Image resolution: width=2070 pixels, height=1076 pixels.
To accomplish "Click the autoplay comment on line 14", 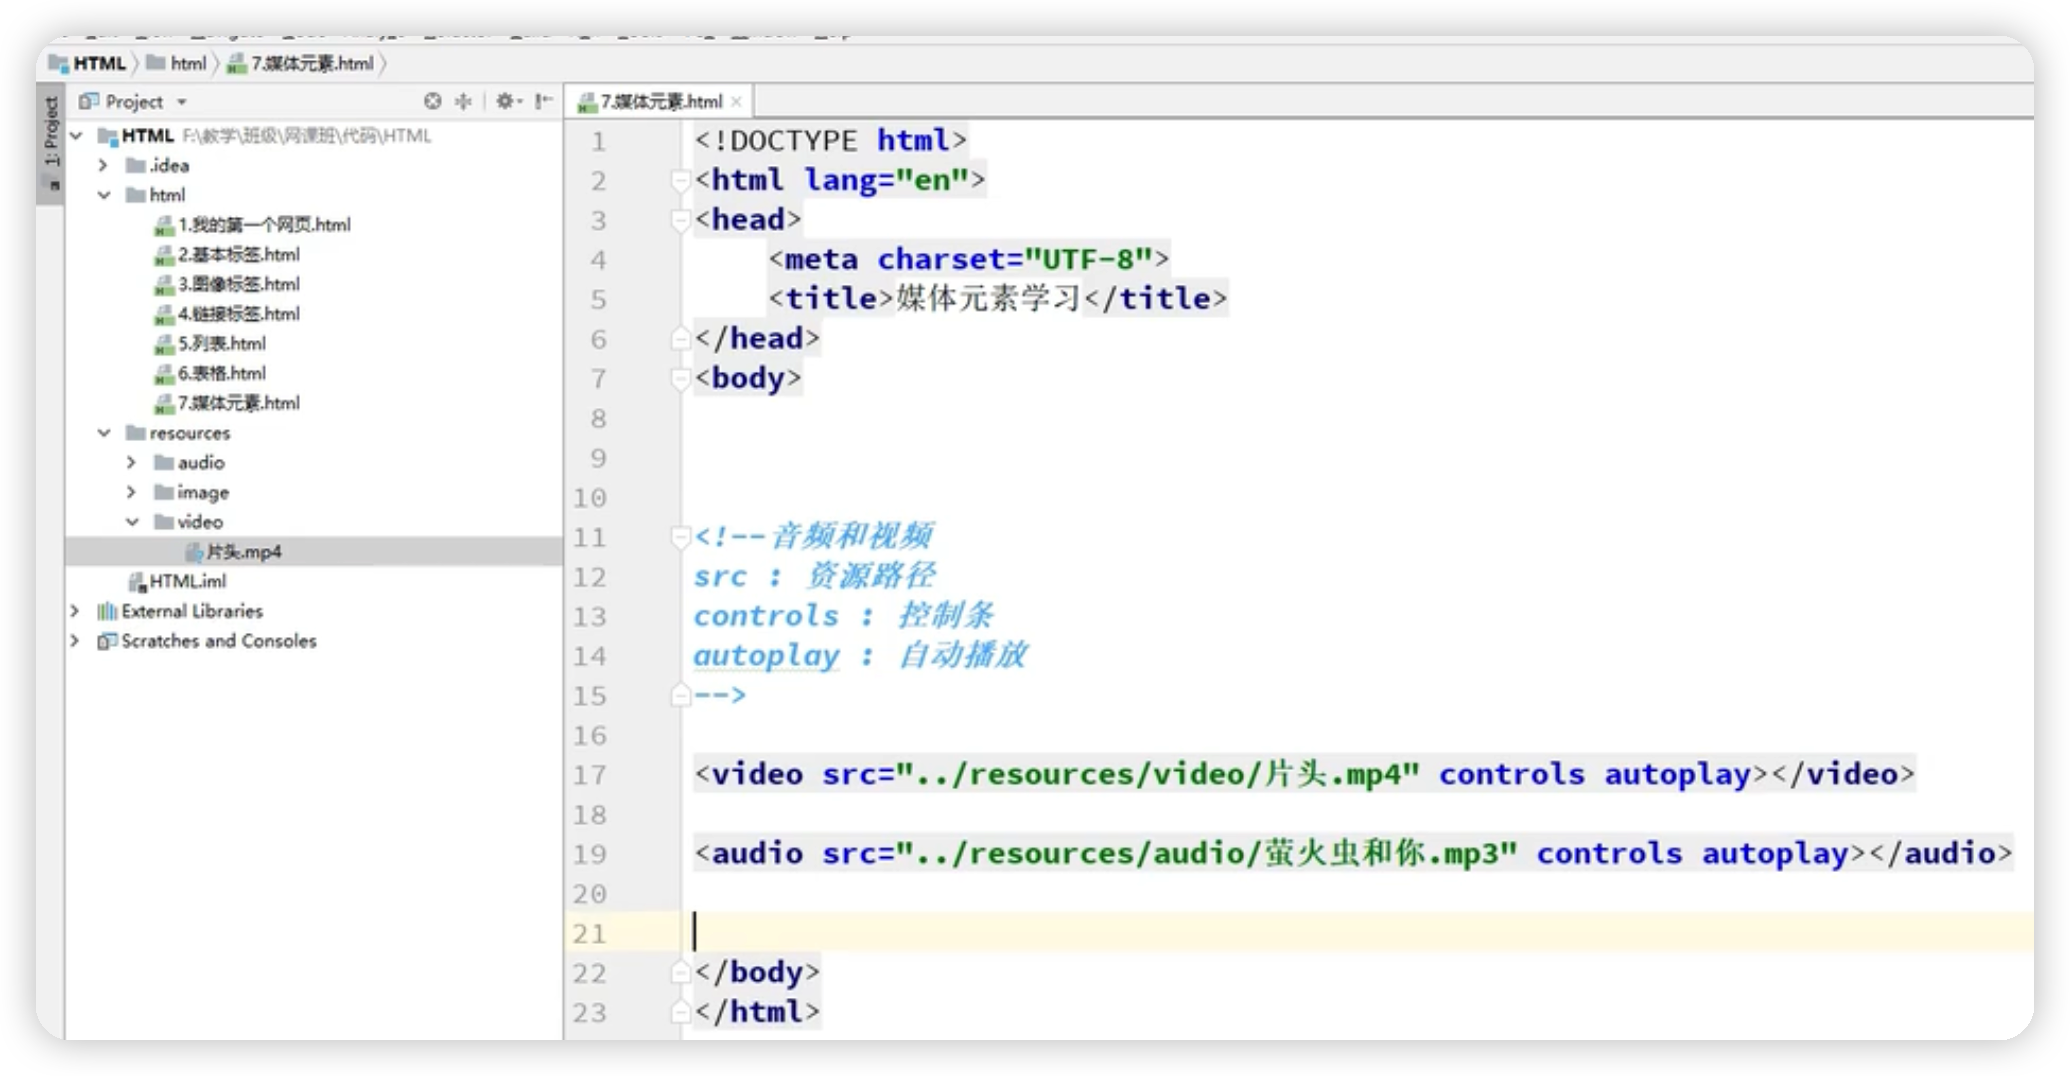I will tap(860, 656).
